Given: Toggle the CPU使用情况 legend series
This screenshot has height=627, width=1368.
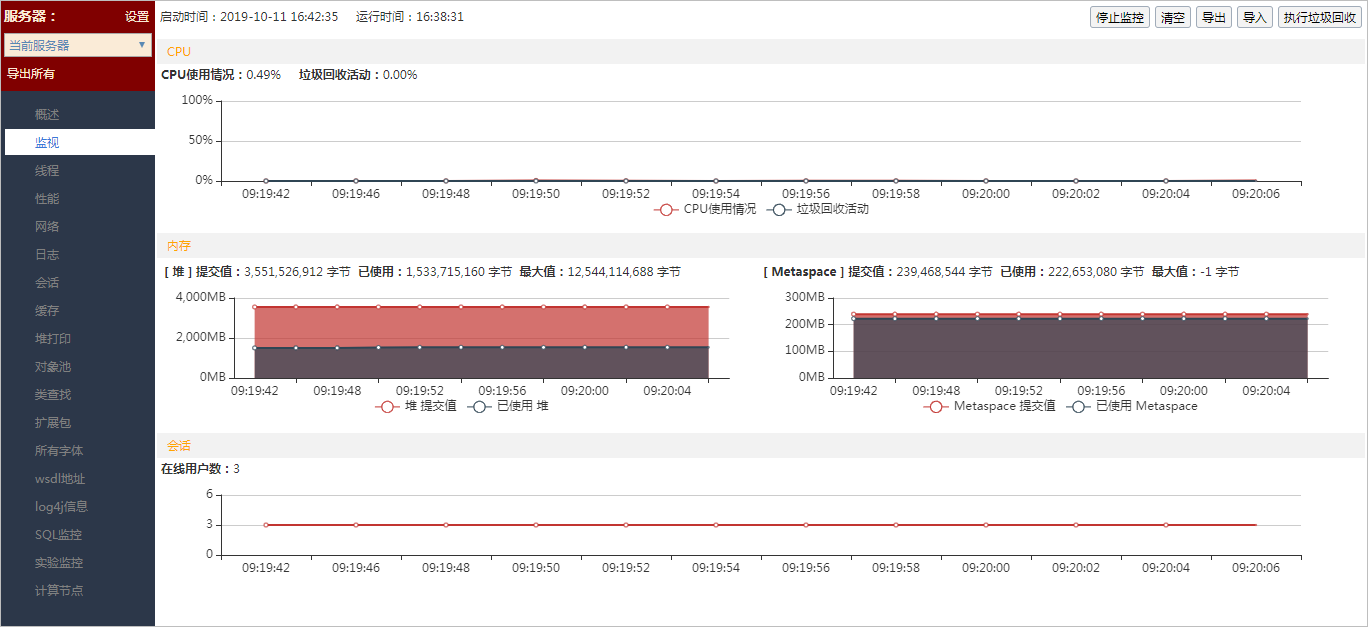Looking at the screenshot, I should 705,210.
